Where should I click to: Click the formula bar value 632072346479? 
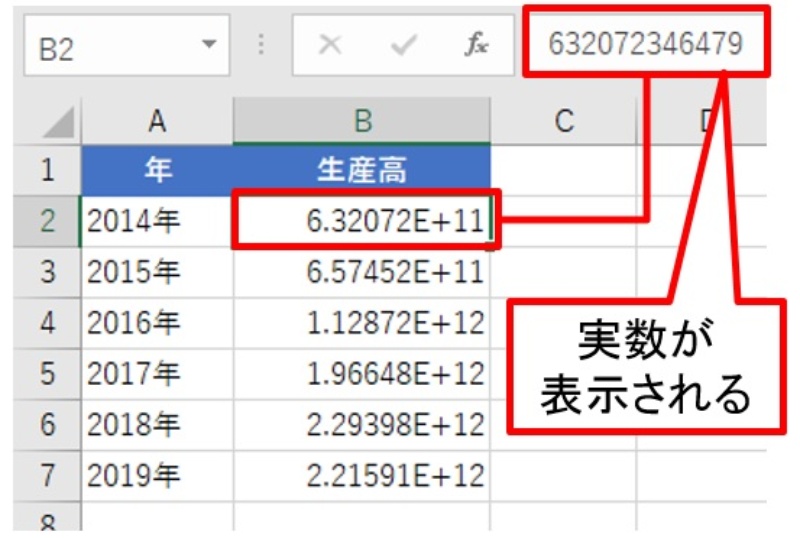click(645, 44)
